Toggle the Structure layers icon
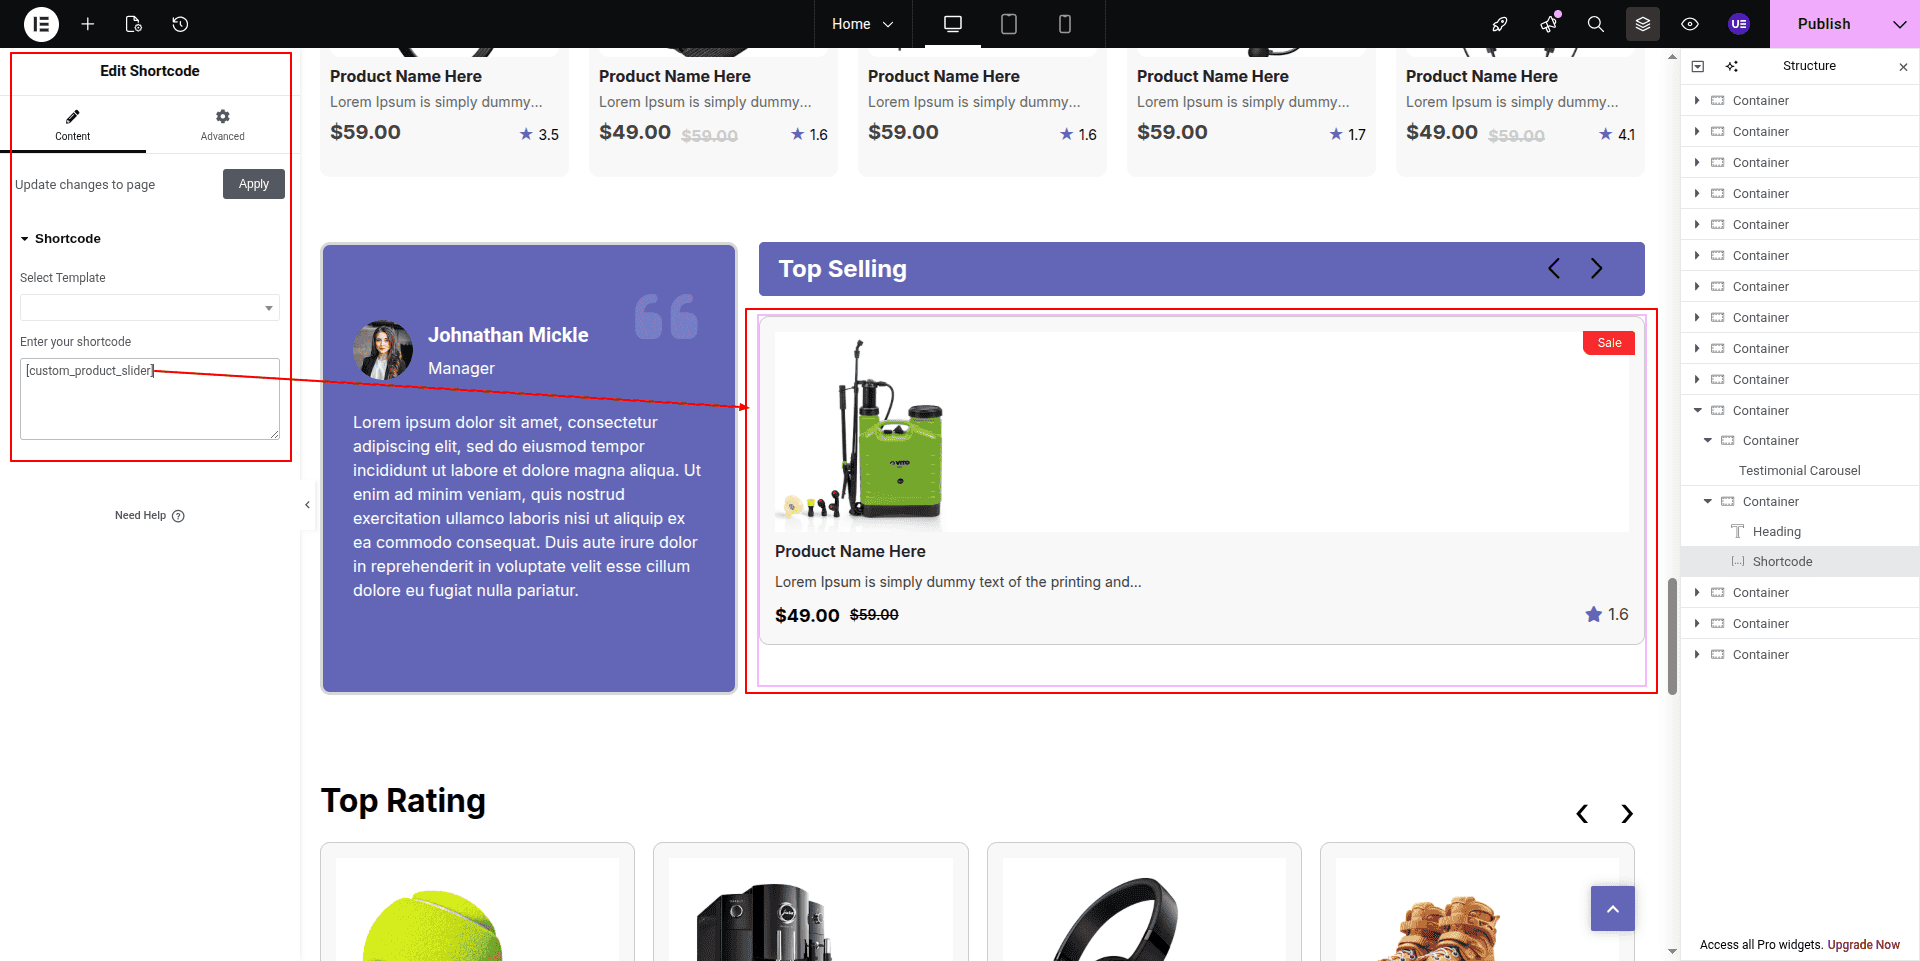1920x961 pixels. (x=1643, y=24)
